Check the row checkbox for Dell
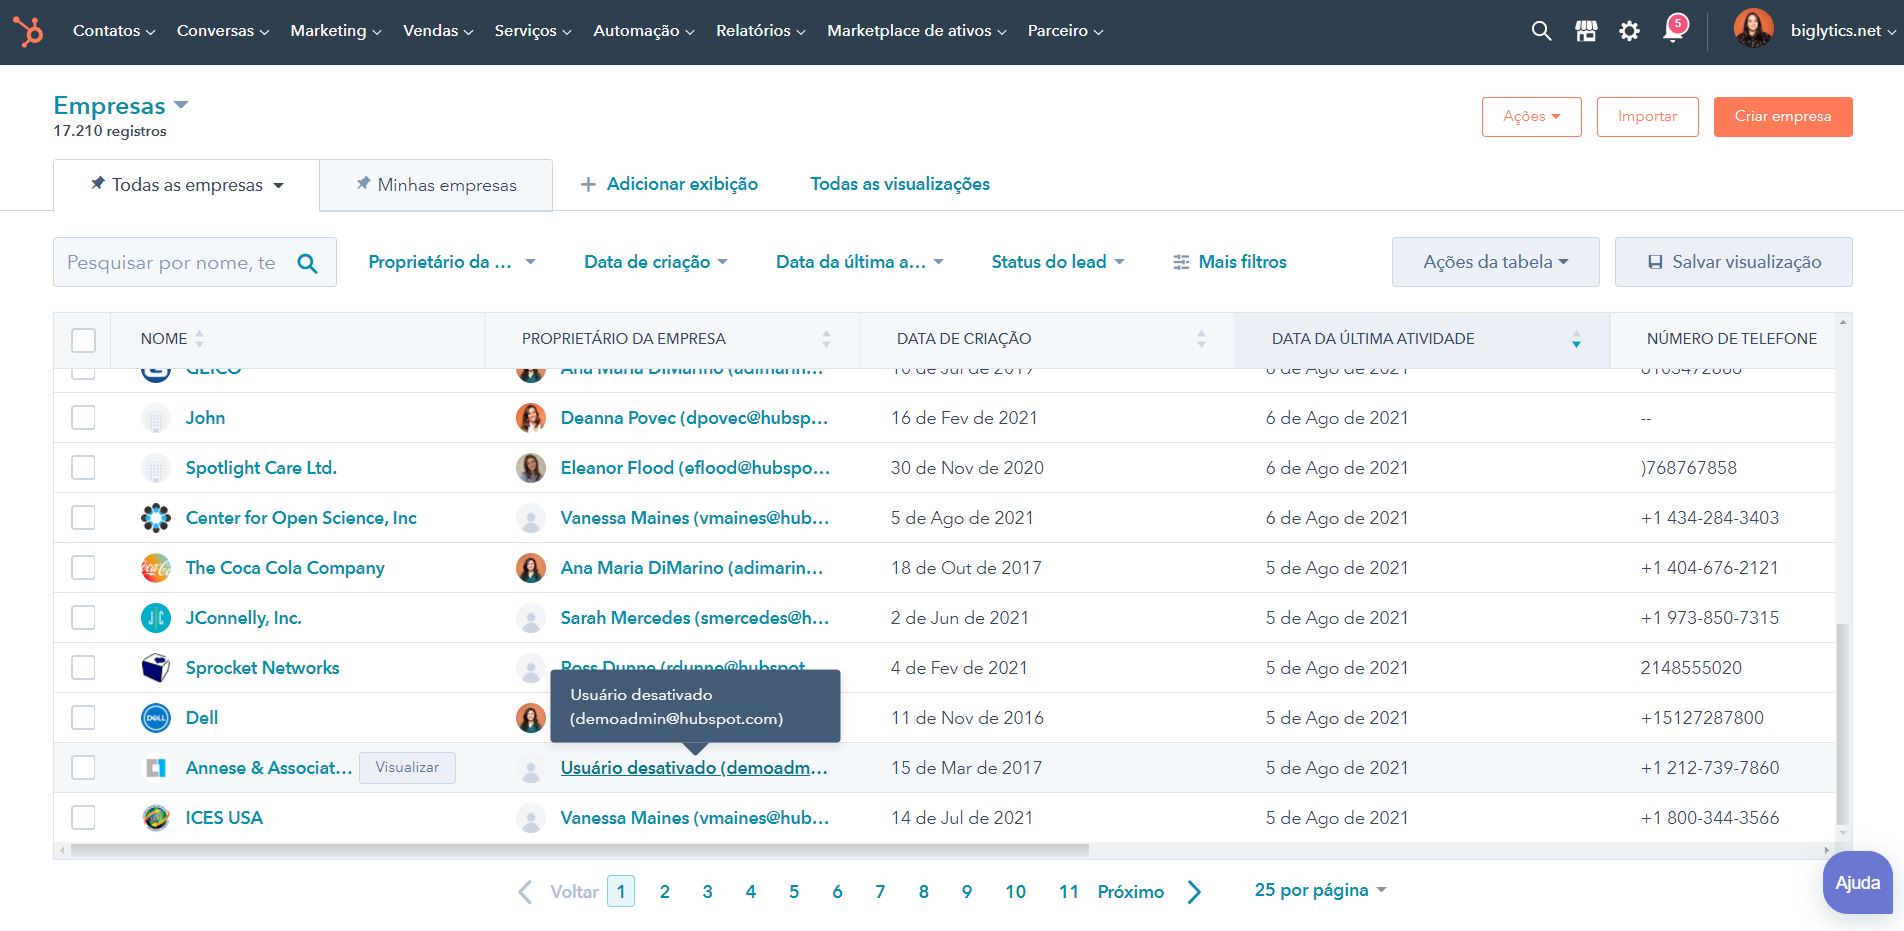1904x931 pixels. [83, 717]
